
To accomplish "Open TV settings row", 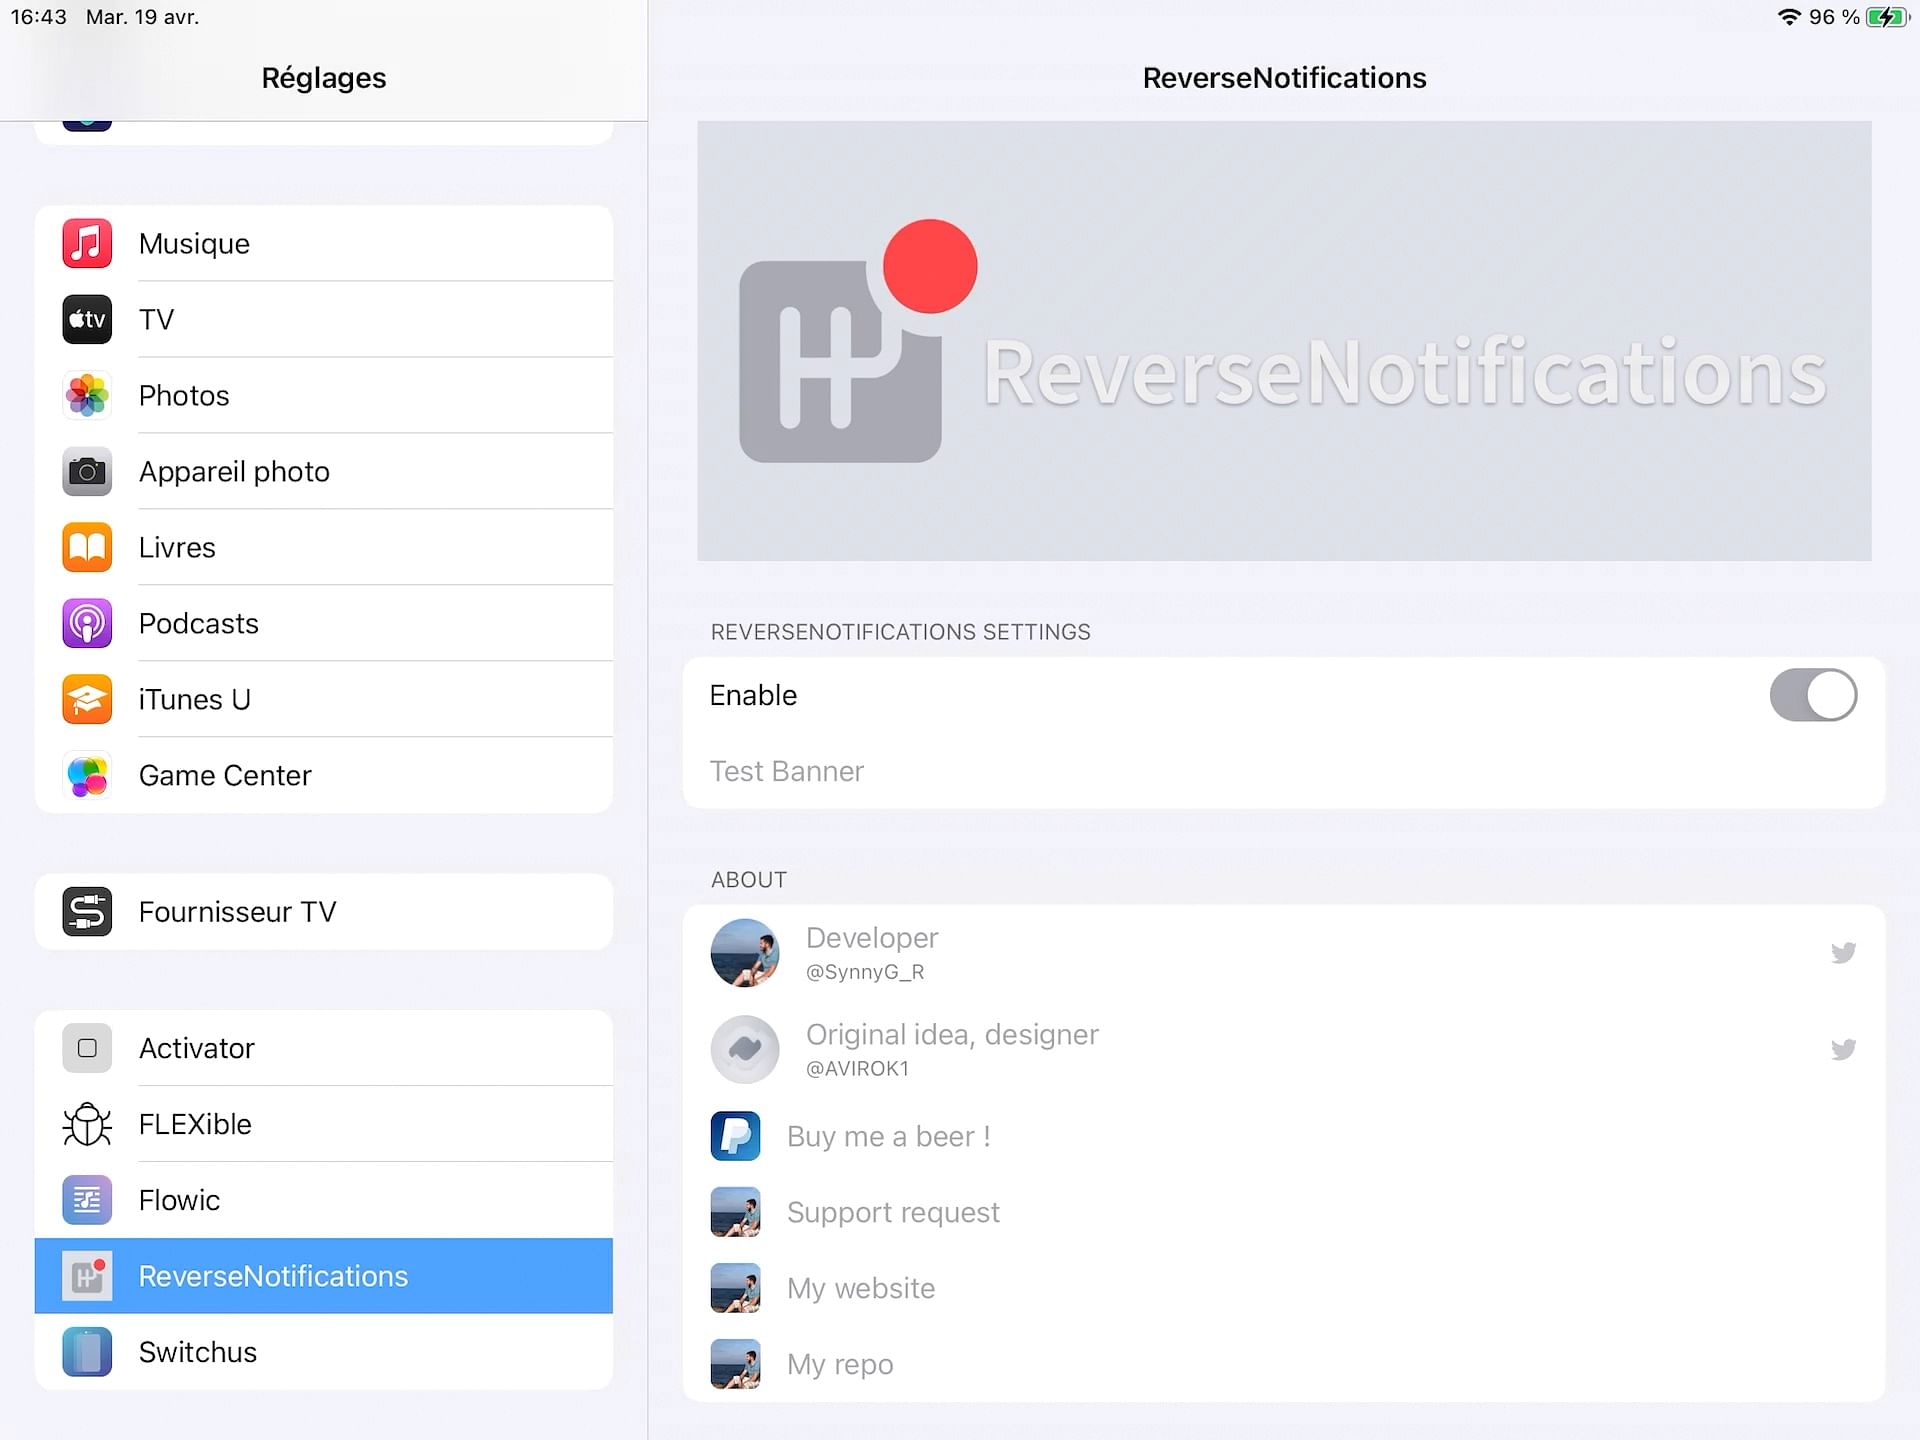I will click(x=324, y=319).
